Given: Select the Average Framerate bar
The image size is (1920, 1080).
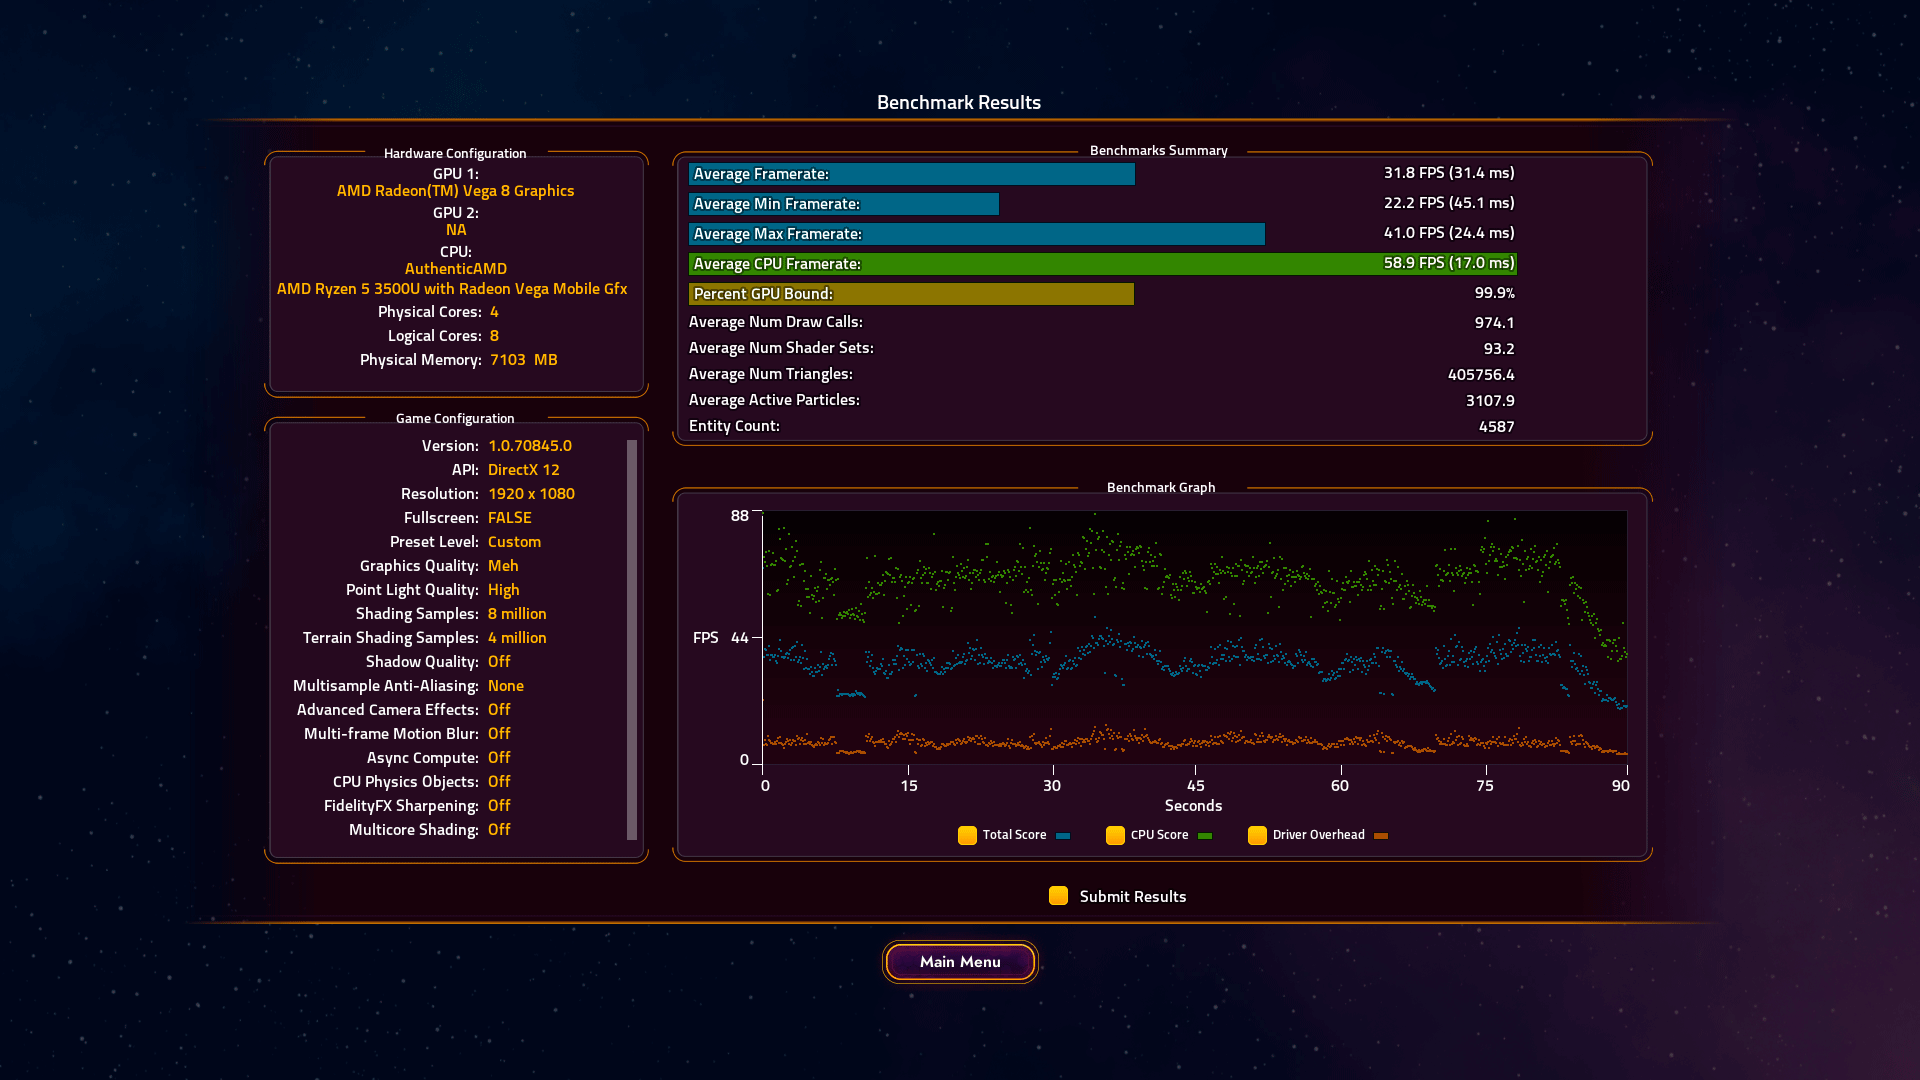Looking at the screenshot, I should (911, 174).
